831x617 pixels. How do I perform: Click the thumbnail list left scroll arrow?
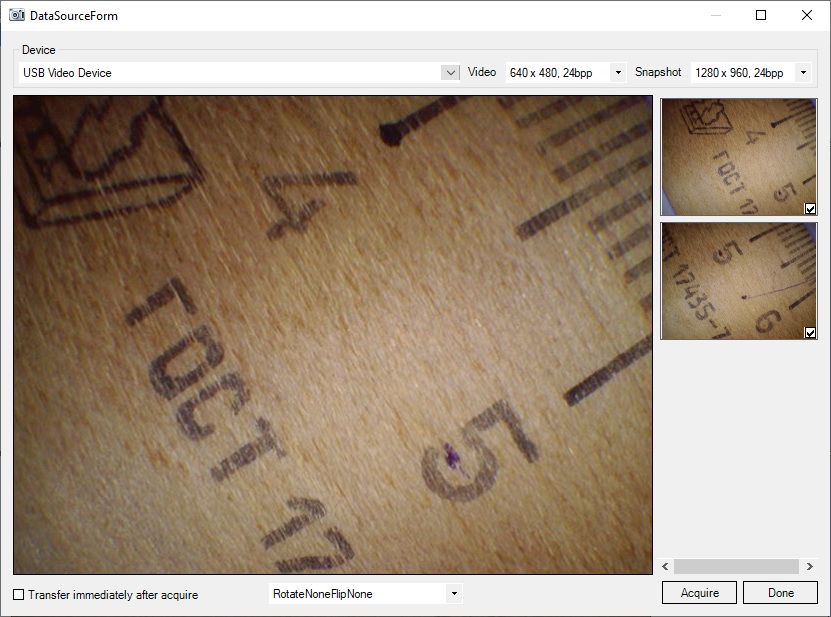click(666, 567)
